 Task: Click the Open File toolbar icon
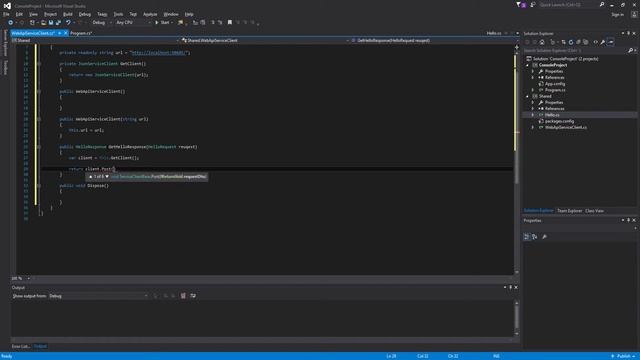coord(43,22)
